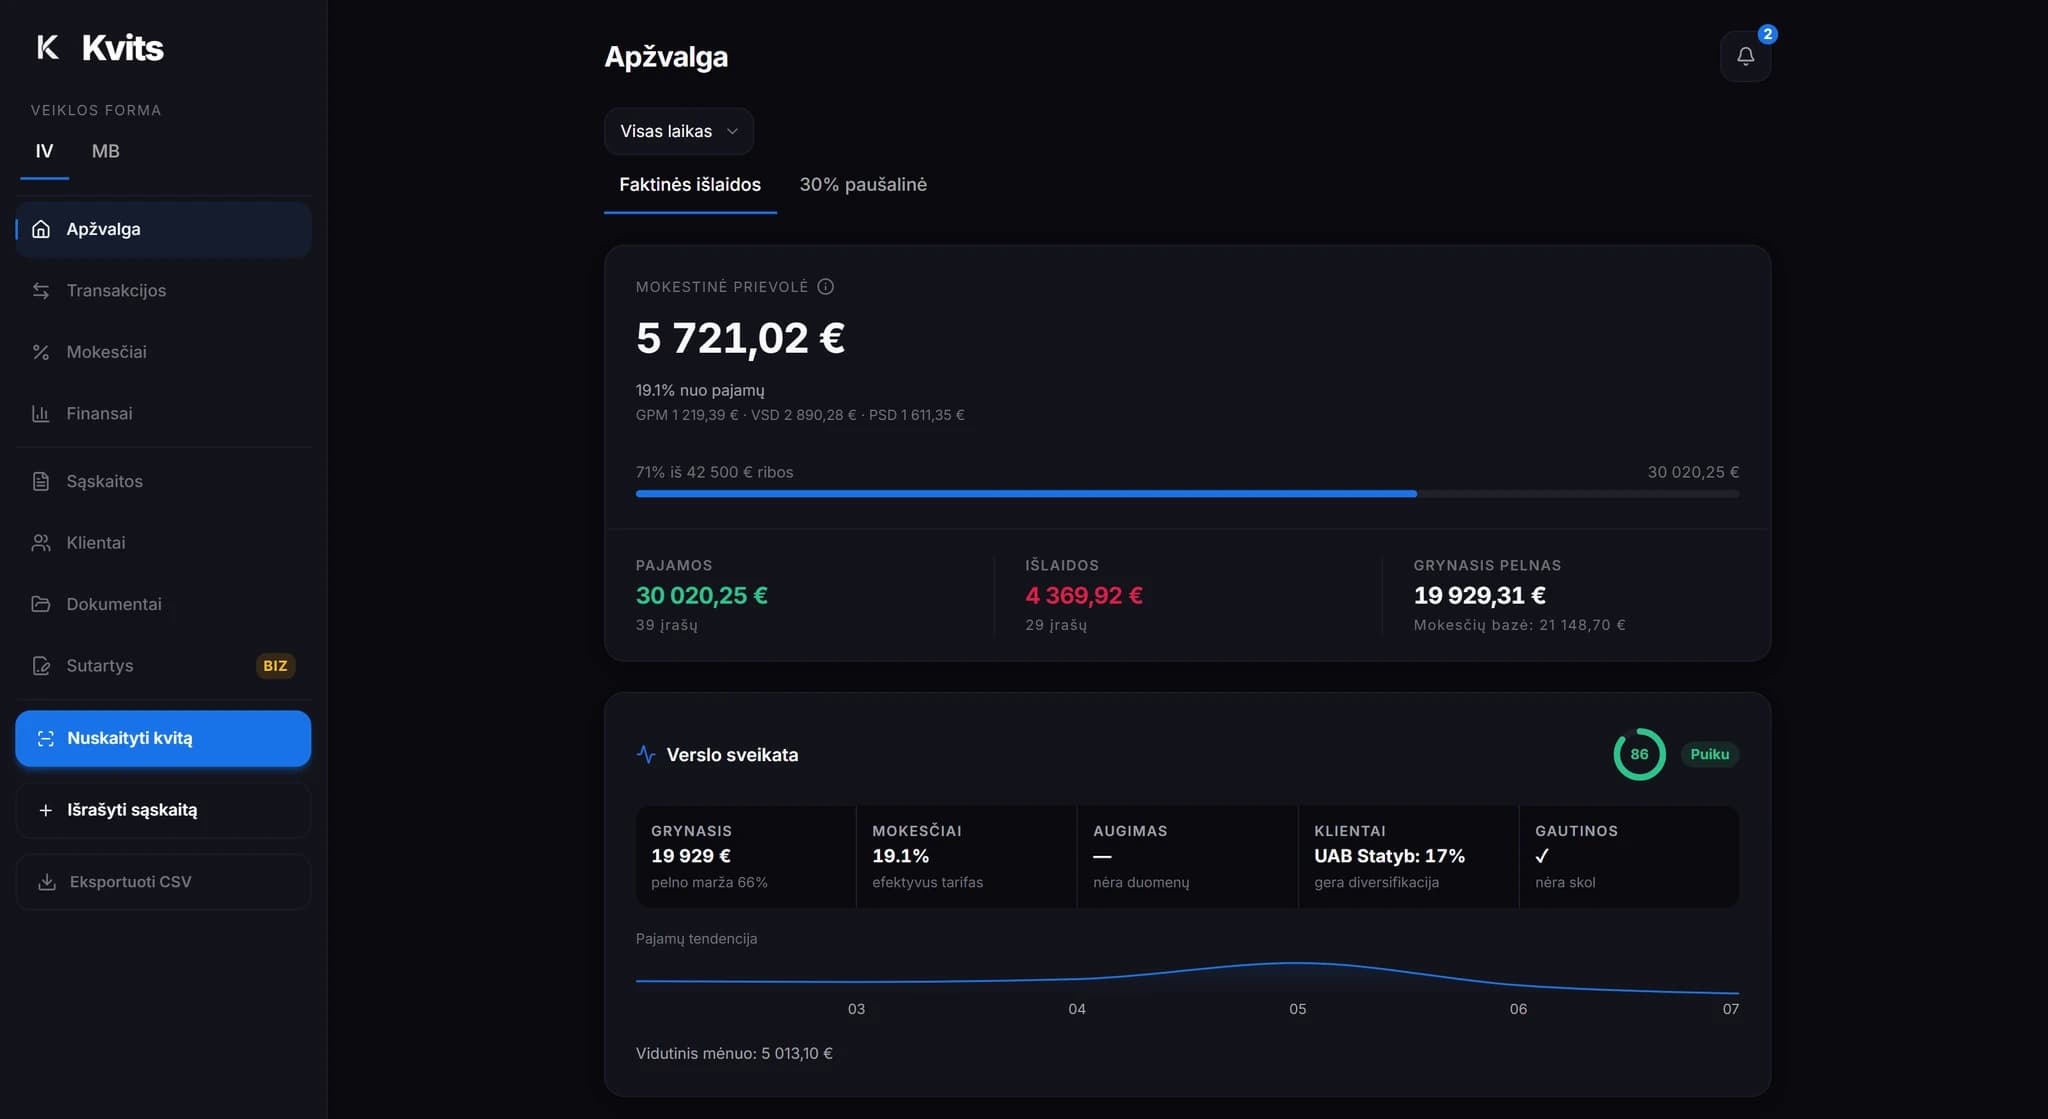Click the chevron in Visas laikas selector
The height and width of the screenshot is (1119, 2048).
pos(732,132)
